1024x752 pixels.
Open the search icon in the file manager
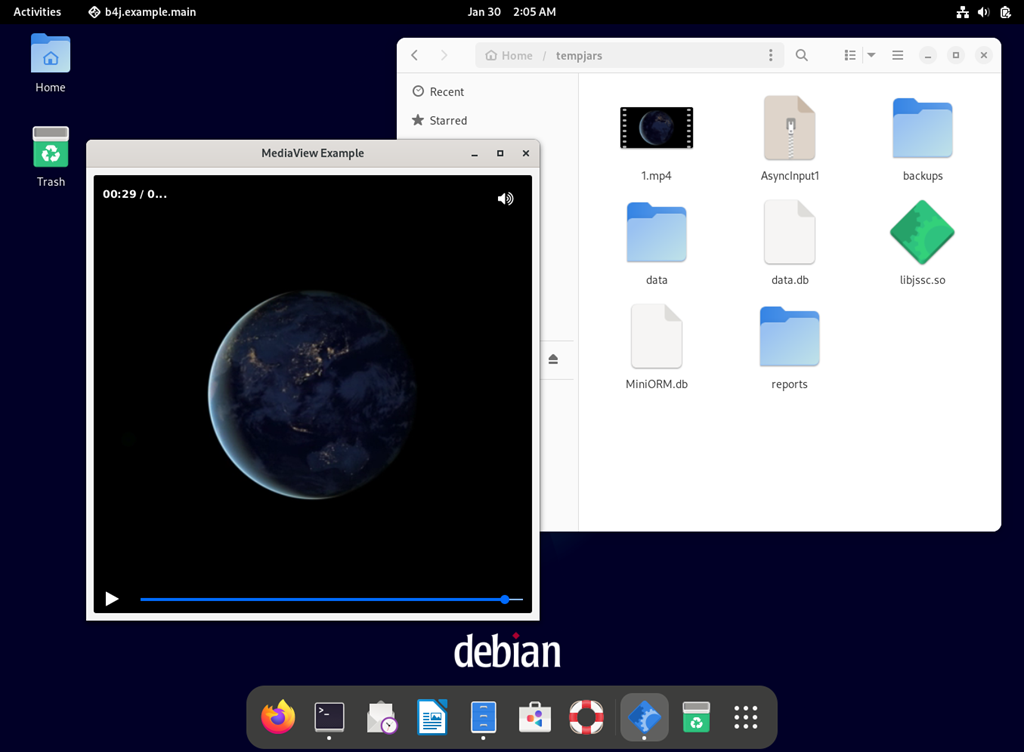[x=801, y=55]
